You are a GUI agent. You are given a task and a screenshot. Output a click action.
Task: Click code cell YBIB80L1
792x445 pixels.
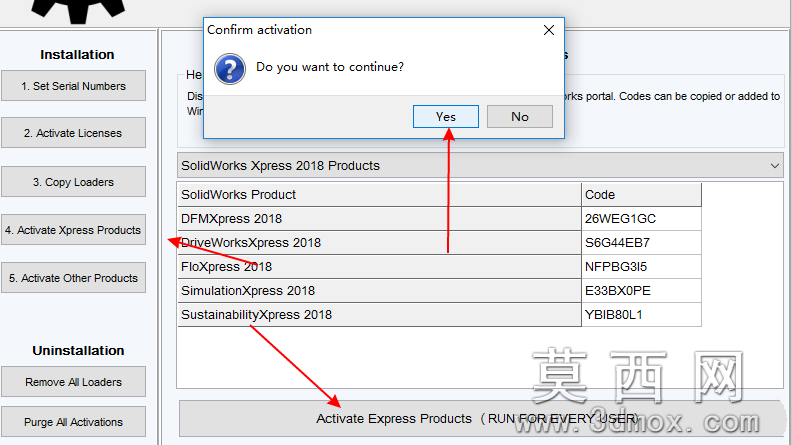(x=641, y=315)
